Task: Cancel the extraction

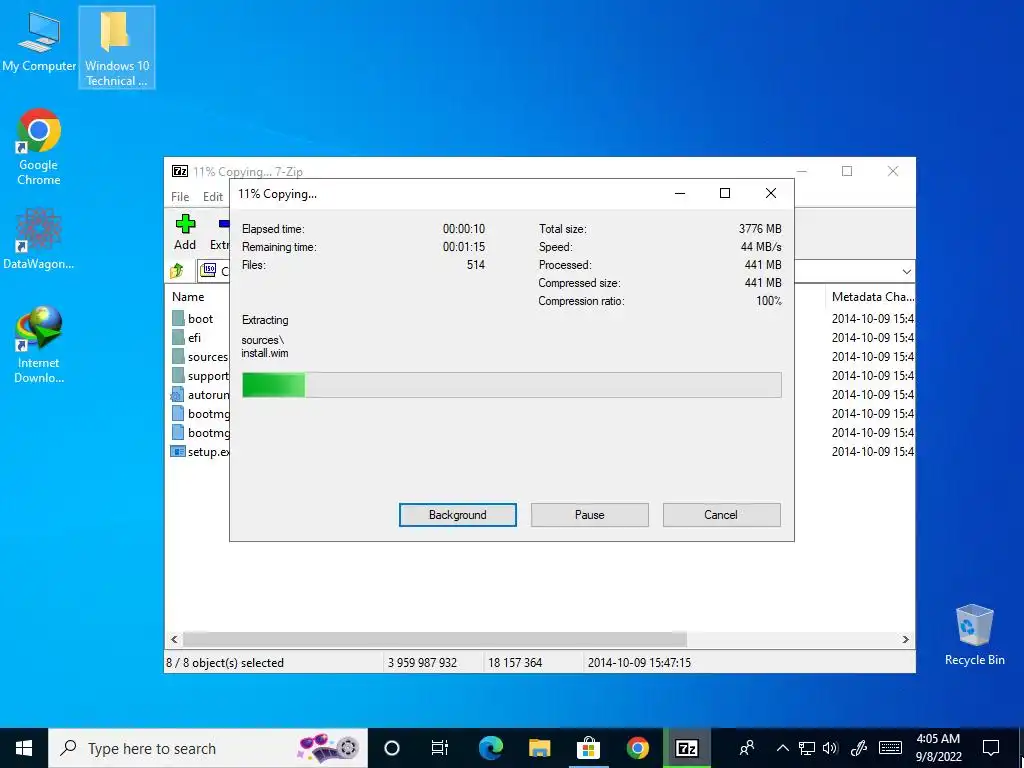Action: [x=721, y=515]
